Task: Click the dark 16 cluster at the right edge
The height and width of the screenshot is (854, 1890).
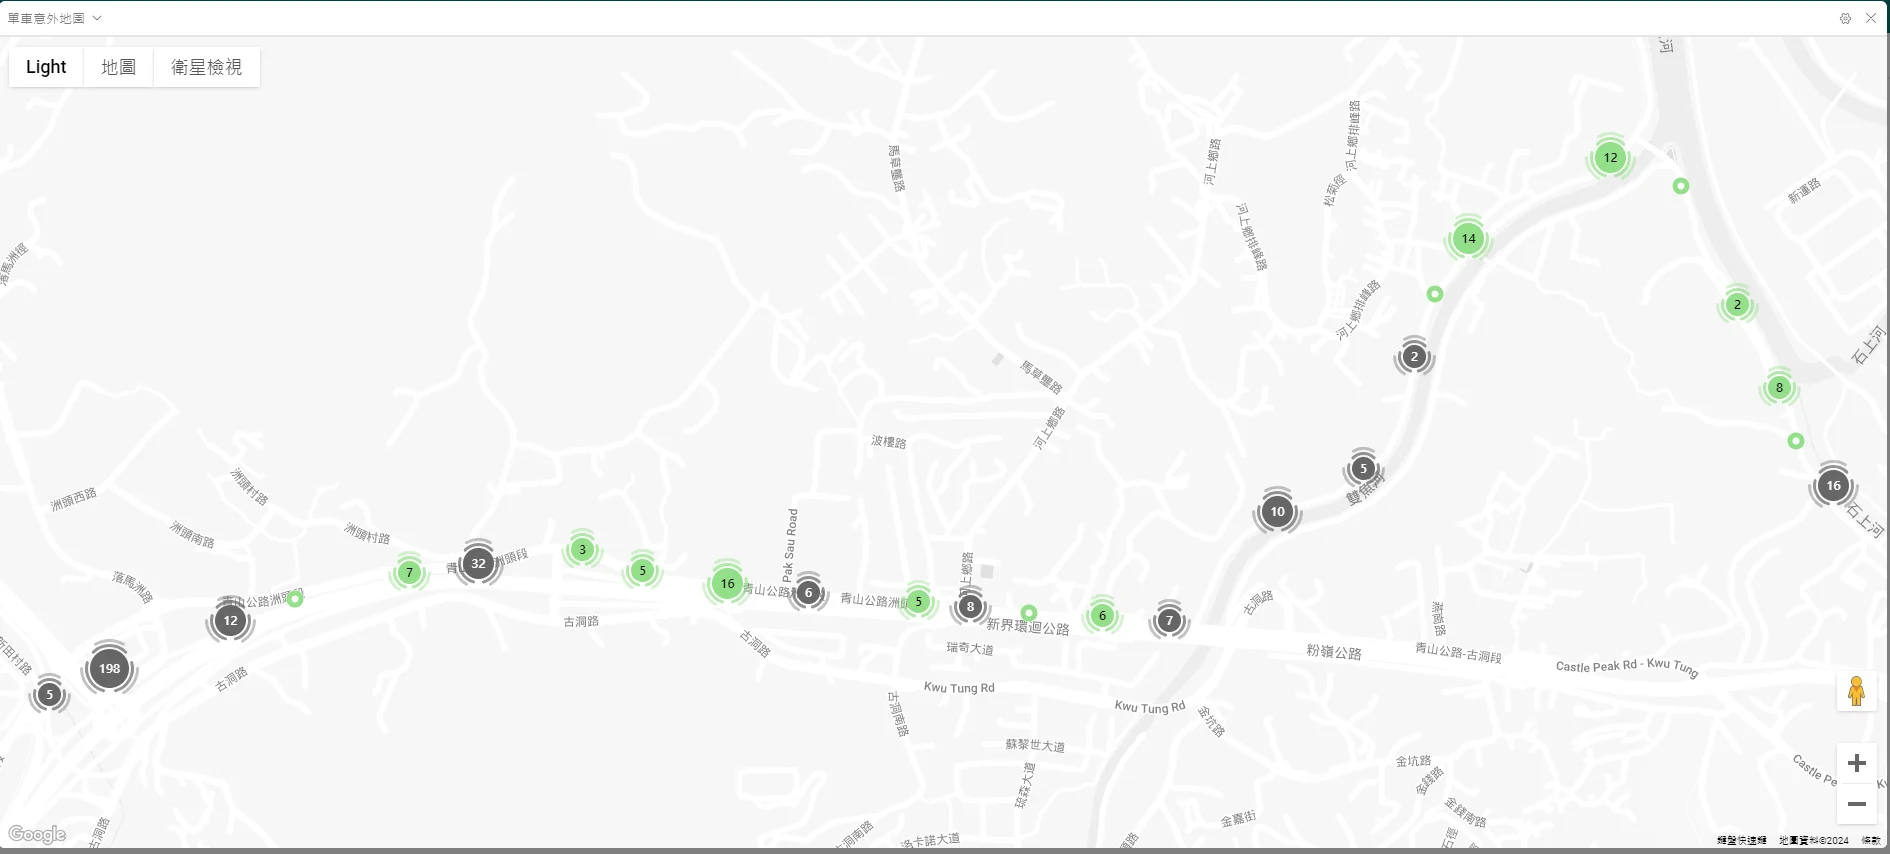Action: point(1833,486)
